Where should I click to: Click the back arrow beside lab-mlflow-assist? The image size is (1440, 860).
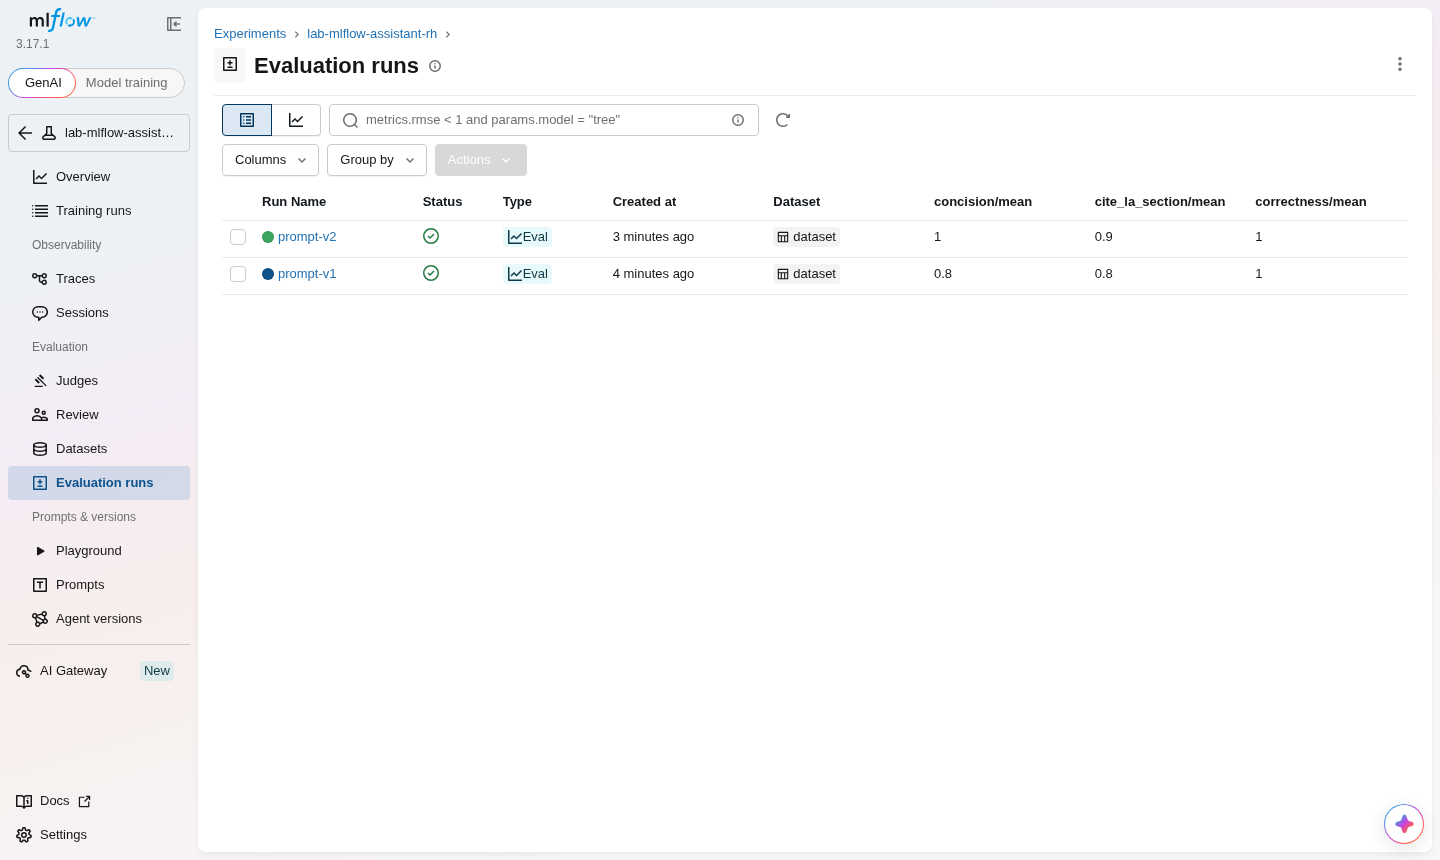pos(25,133)
